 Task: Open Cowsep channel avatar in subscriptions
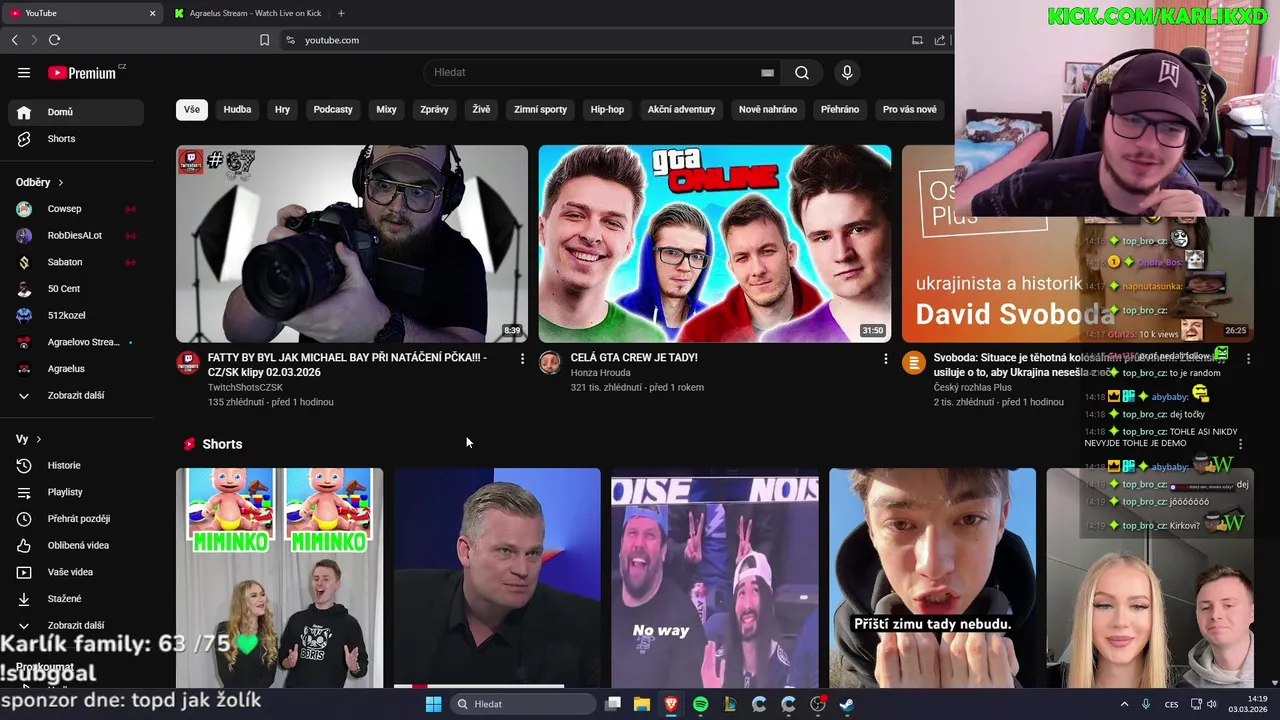pos(24,209)
